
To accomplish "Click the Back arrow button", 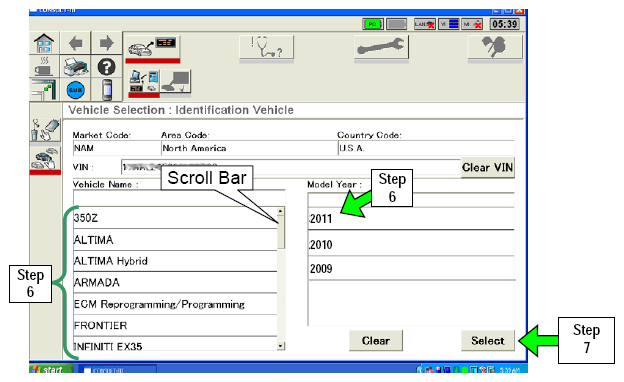I will [75, 43].
